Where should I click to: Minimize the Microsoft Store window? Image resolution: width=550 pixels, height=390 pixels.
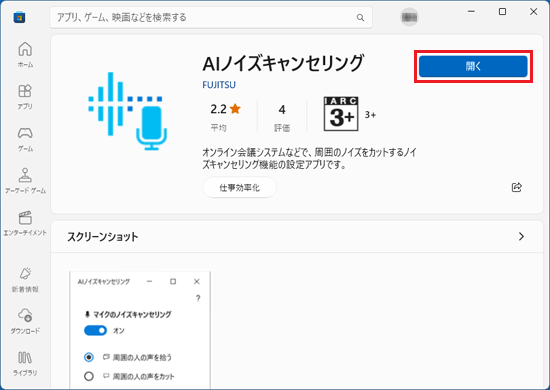pyautogui.click(x=471, y=12)
